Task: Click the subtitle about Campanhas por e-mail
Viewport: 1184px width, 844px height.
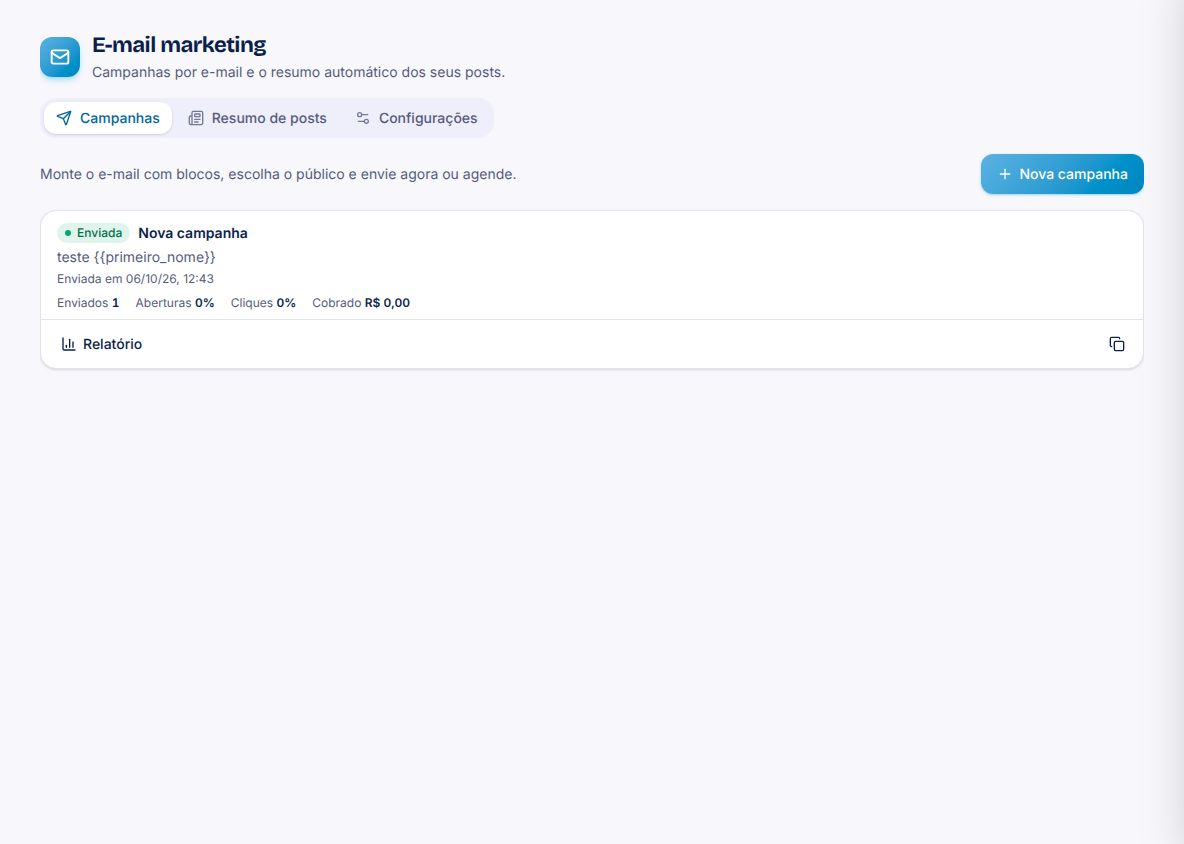Action: tap(298, 72)
